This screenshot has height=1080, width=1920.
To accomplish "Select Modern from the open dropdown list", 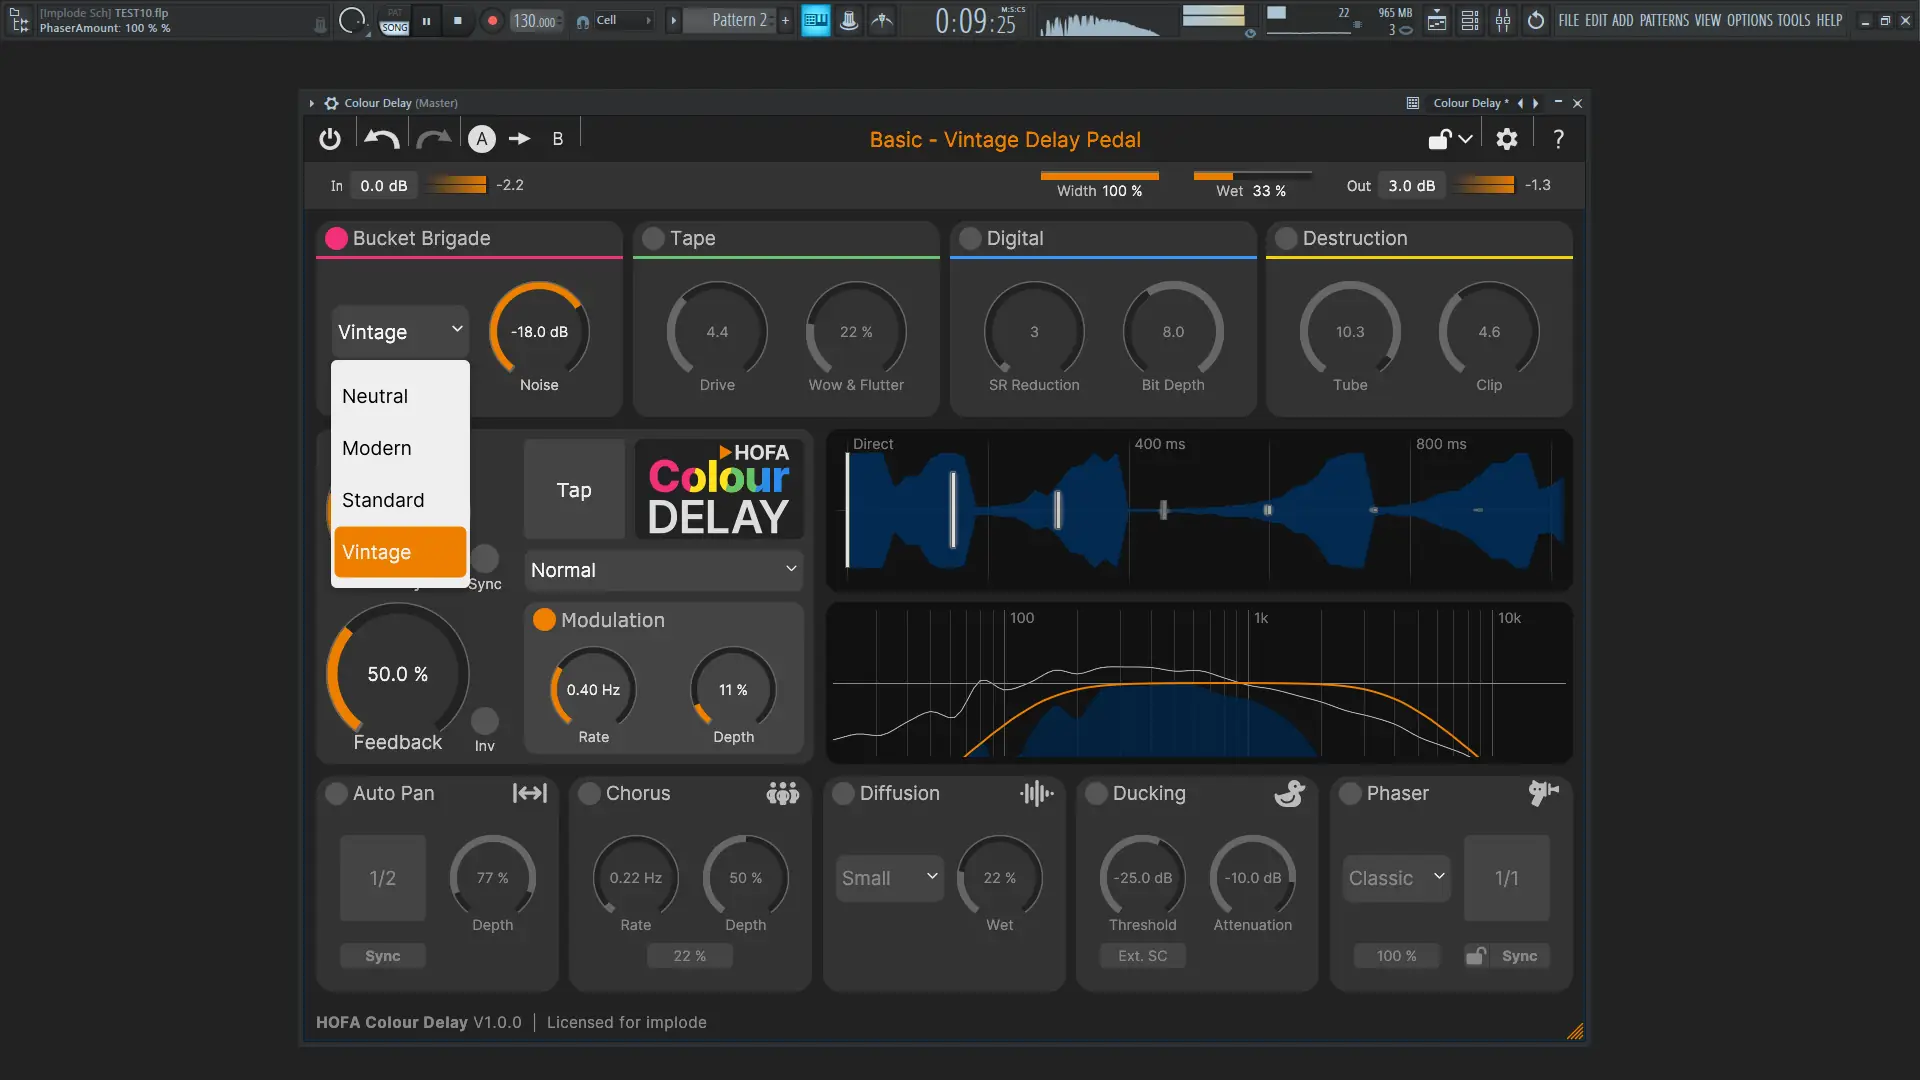I will [376, 448].
